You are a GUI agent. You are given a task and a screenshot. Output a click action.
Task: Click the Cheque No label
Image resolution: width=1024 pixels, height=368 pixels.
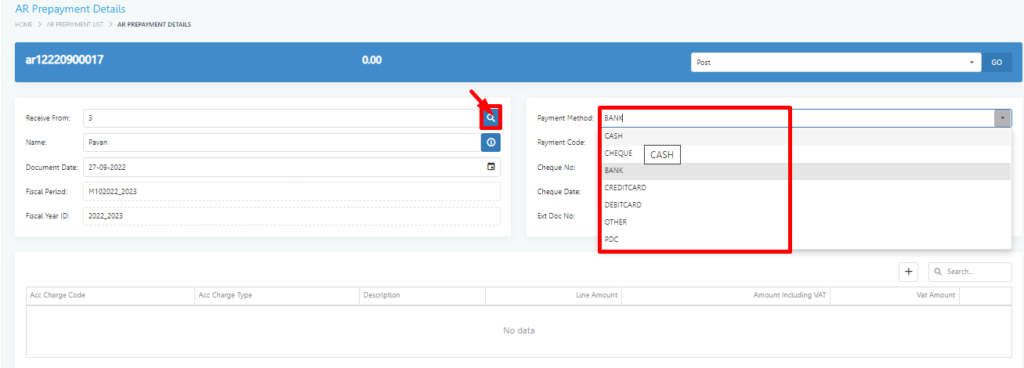pyautogui.click(x=556, y=167)
